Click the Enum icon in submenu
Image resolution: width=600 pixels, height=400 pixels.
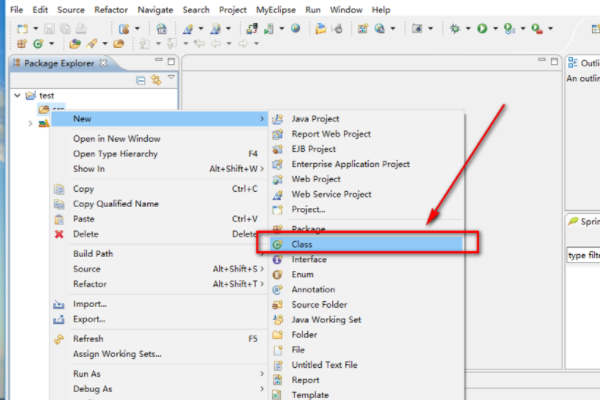point(277,274)
